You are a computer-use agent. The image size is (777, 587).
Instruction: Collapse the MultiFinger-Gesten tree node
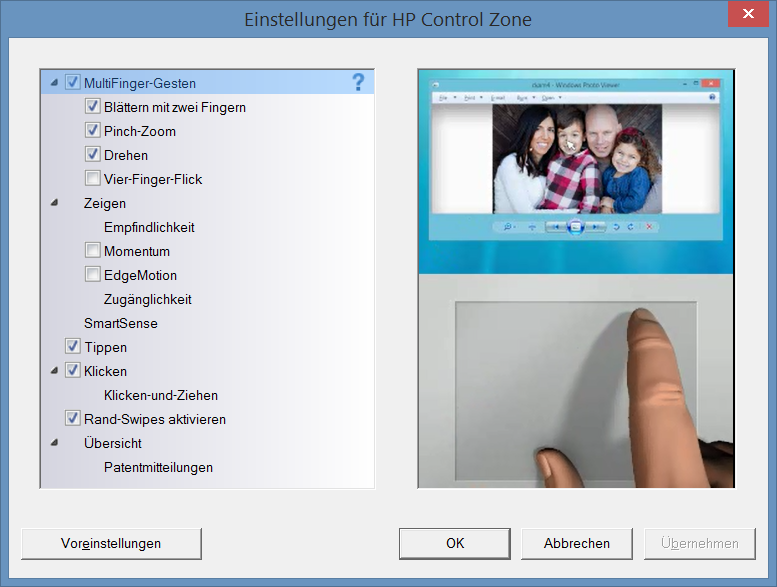tap(55, 83)
